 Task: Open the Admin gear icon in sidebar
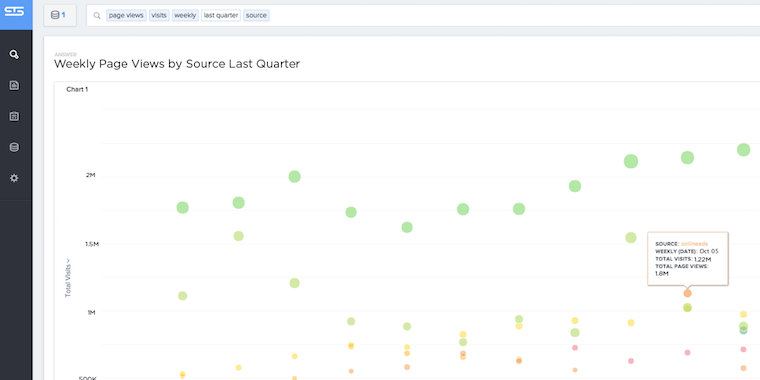[14, 178]
